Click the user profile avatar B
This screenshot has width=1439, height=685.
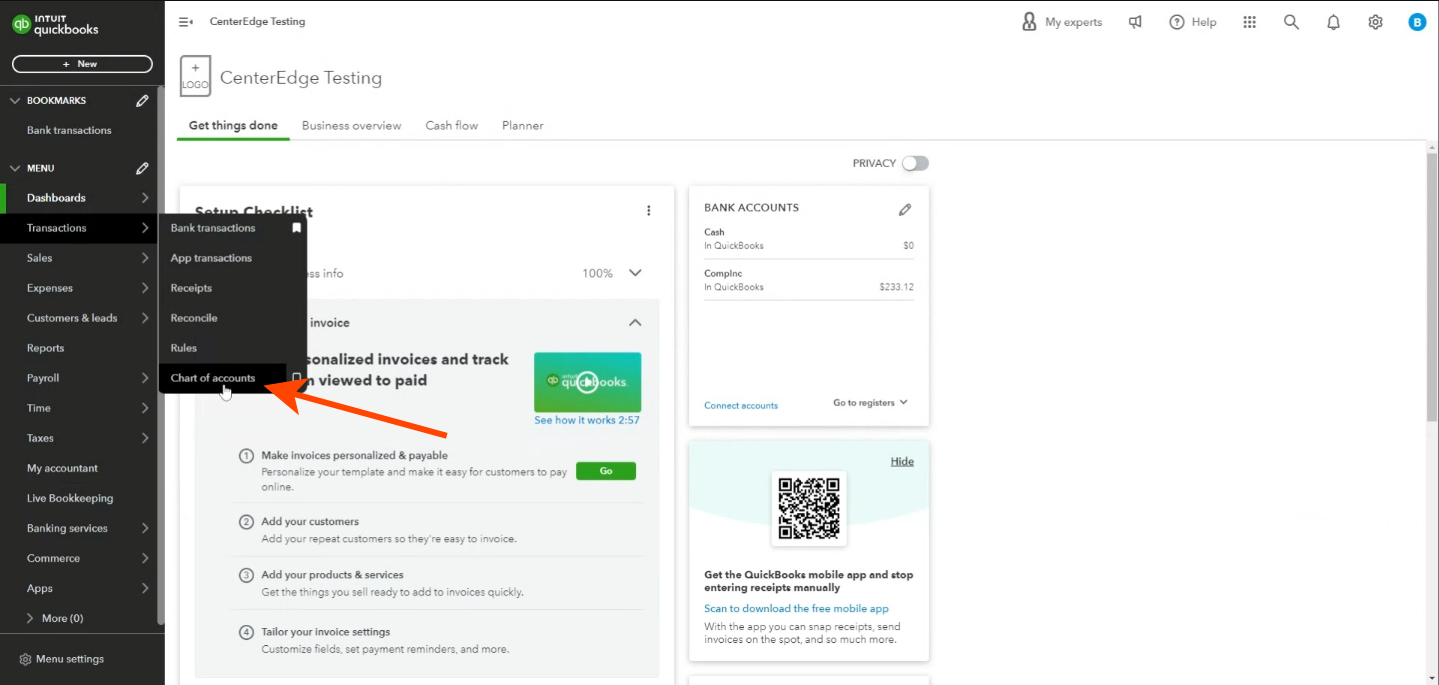pos(1417,22)
